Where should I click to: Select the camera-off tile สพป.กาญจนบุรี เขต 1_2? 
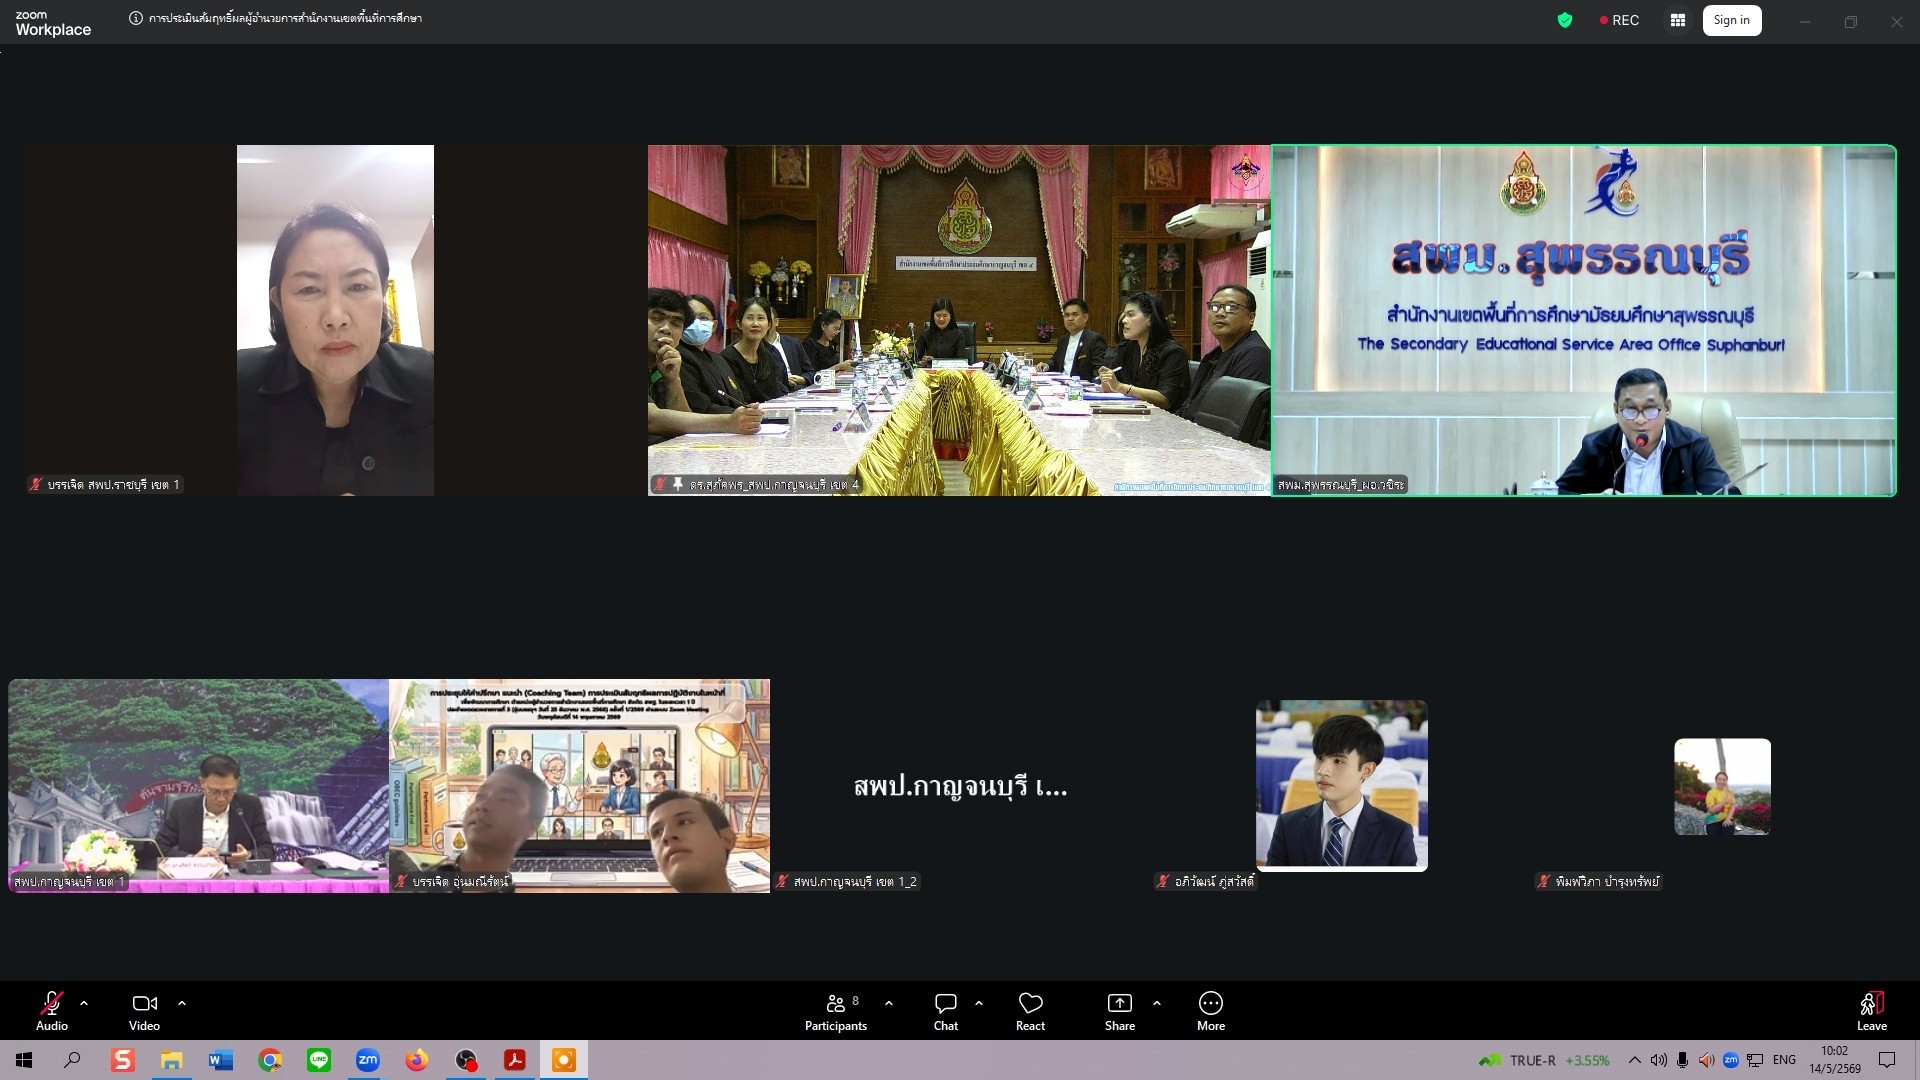click(960, 786)
